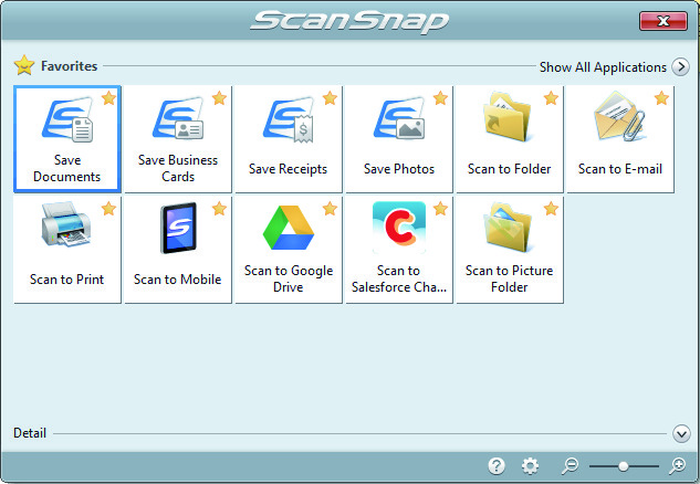This screenshot has width=700, height=484.
Task: Open Scan to Google Drive
Action: [288, 250]
